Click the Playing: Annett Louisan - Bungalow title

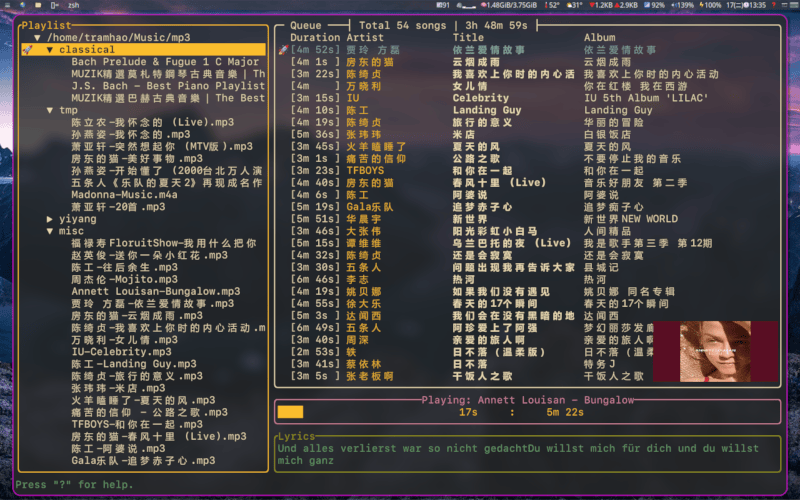pyautogui.click(x=528, y=400)
